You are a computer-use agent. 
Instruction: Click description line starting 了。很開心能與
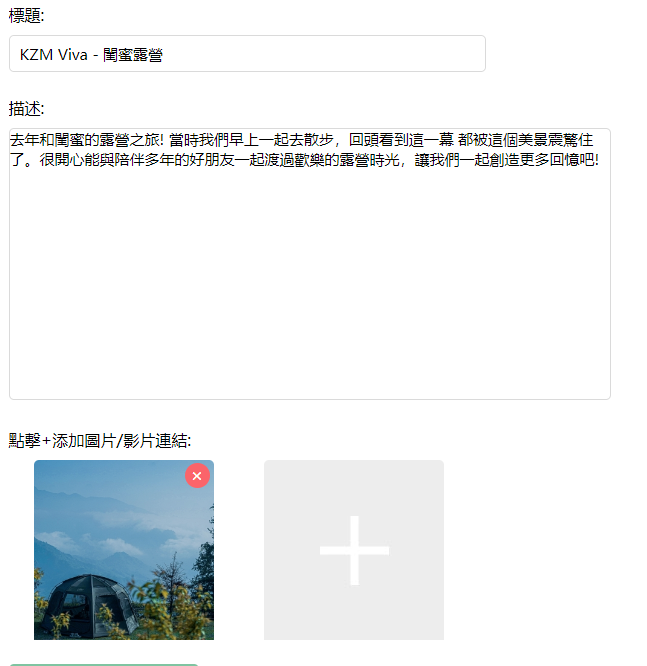click(304, 160)
